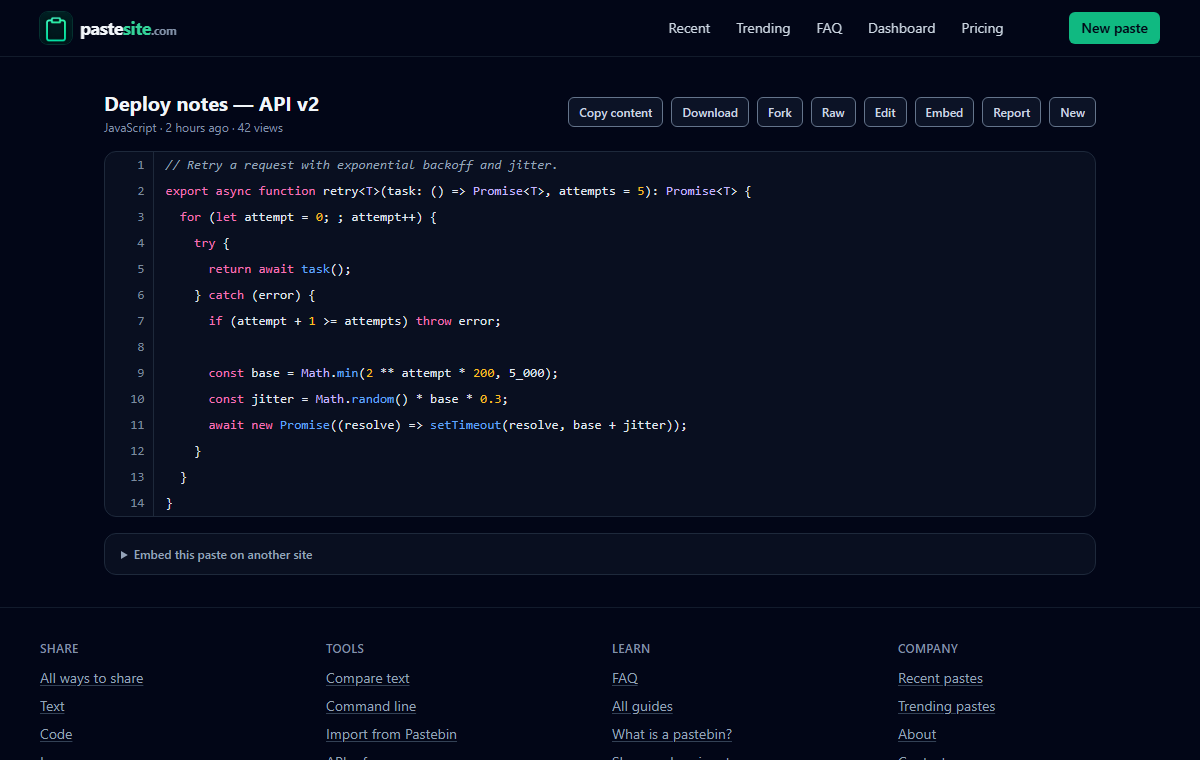Image resolution: width=1200 pixels, height=760 pixels.
Task: Open 'Import from Pastebin' link
Action: click(391, 734)
